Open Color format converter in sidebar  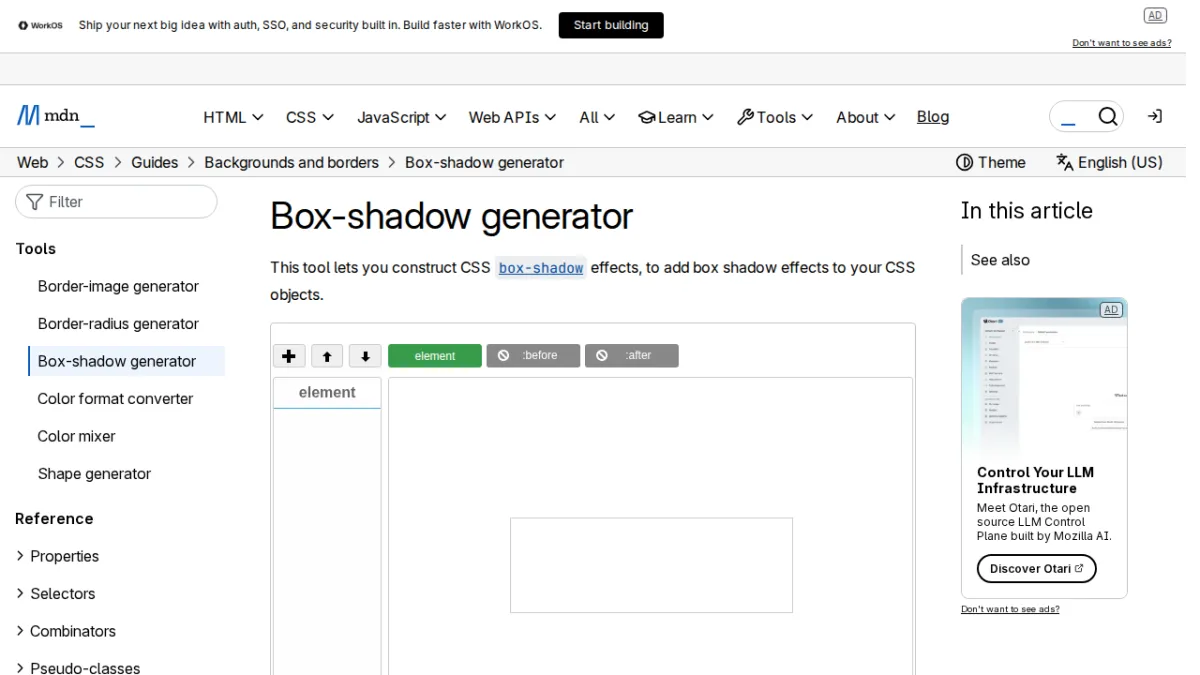(x=115, y=399)
